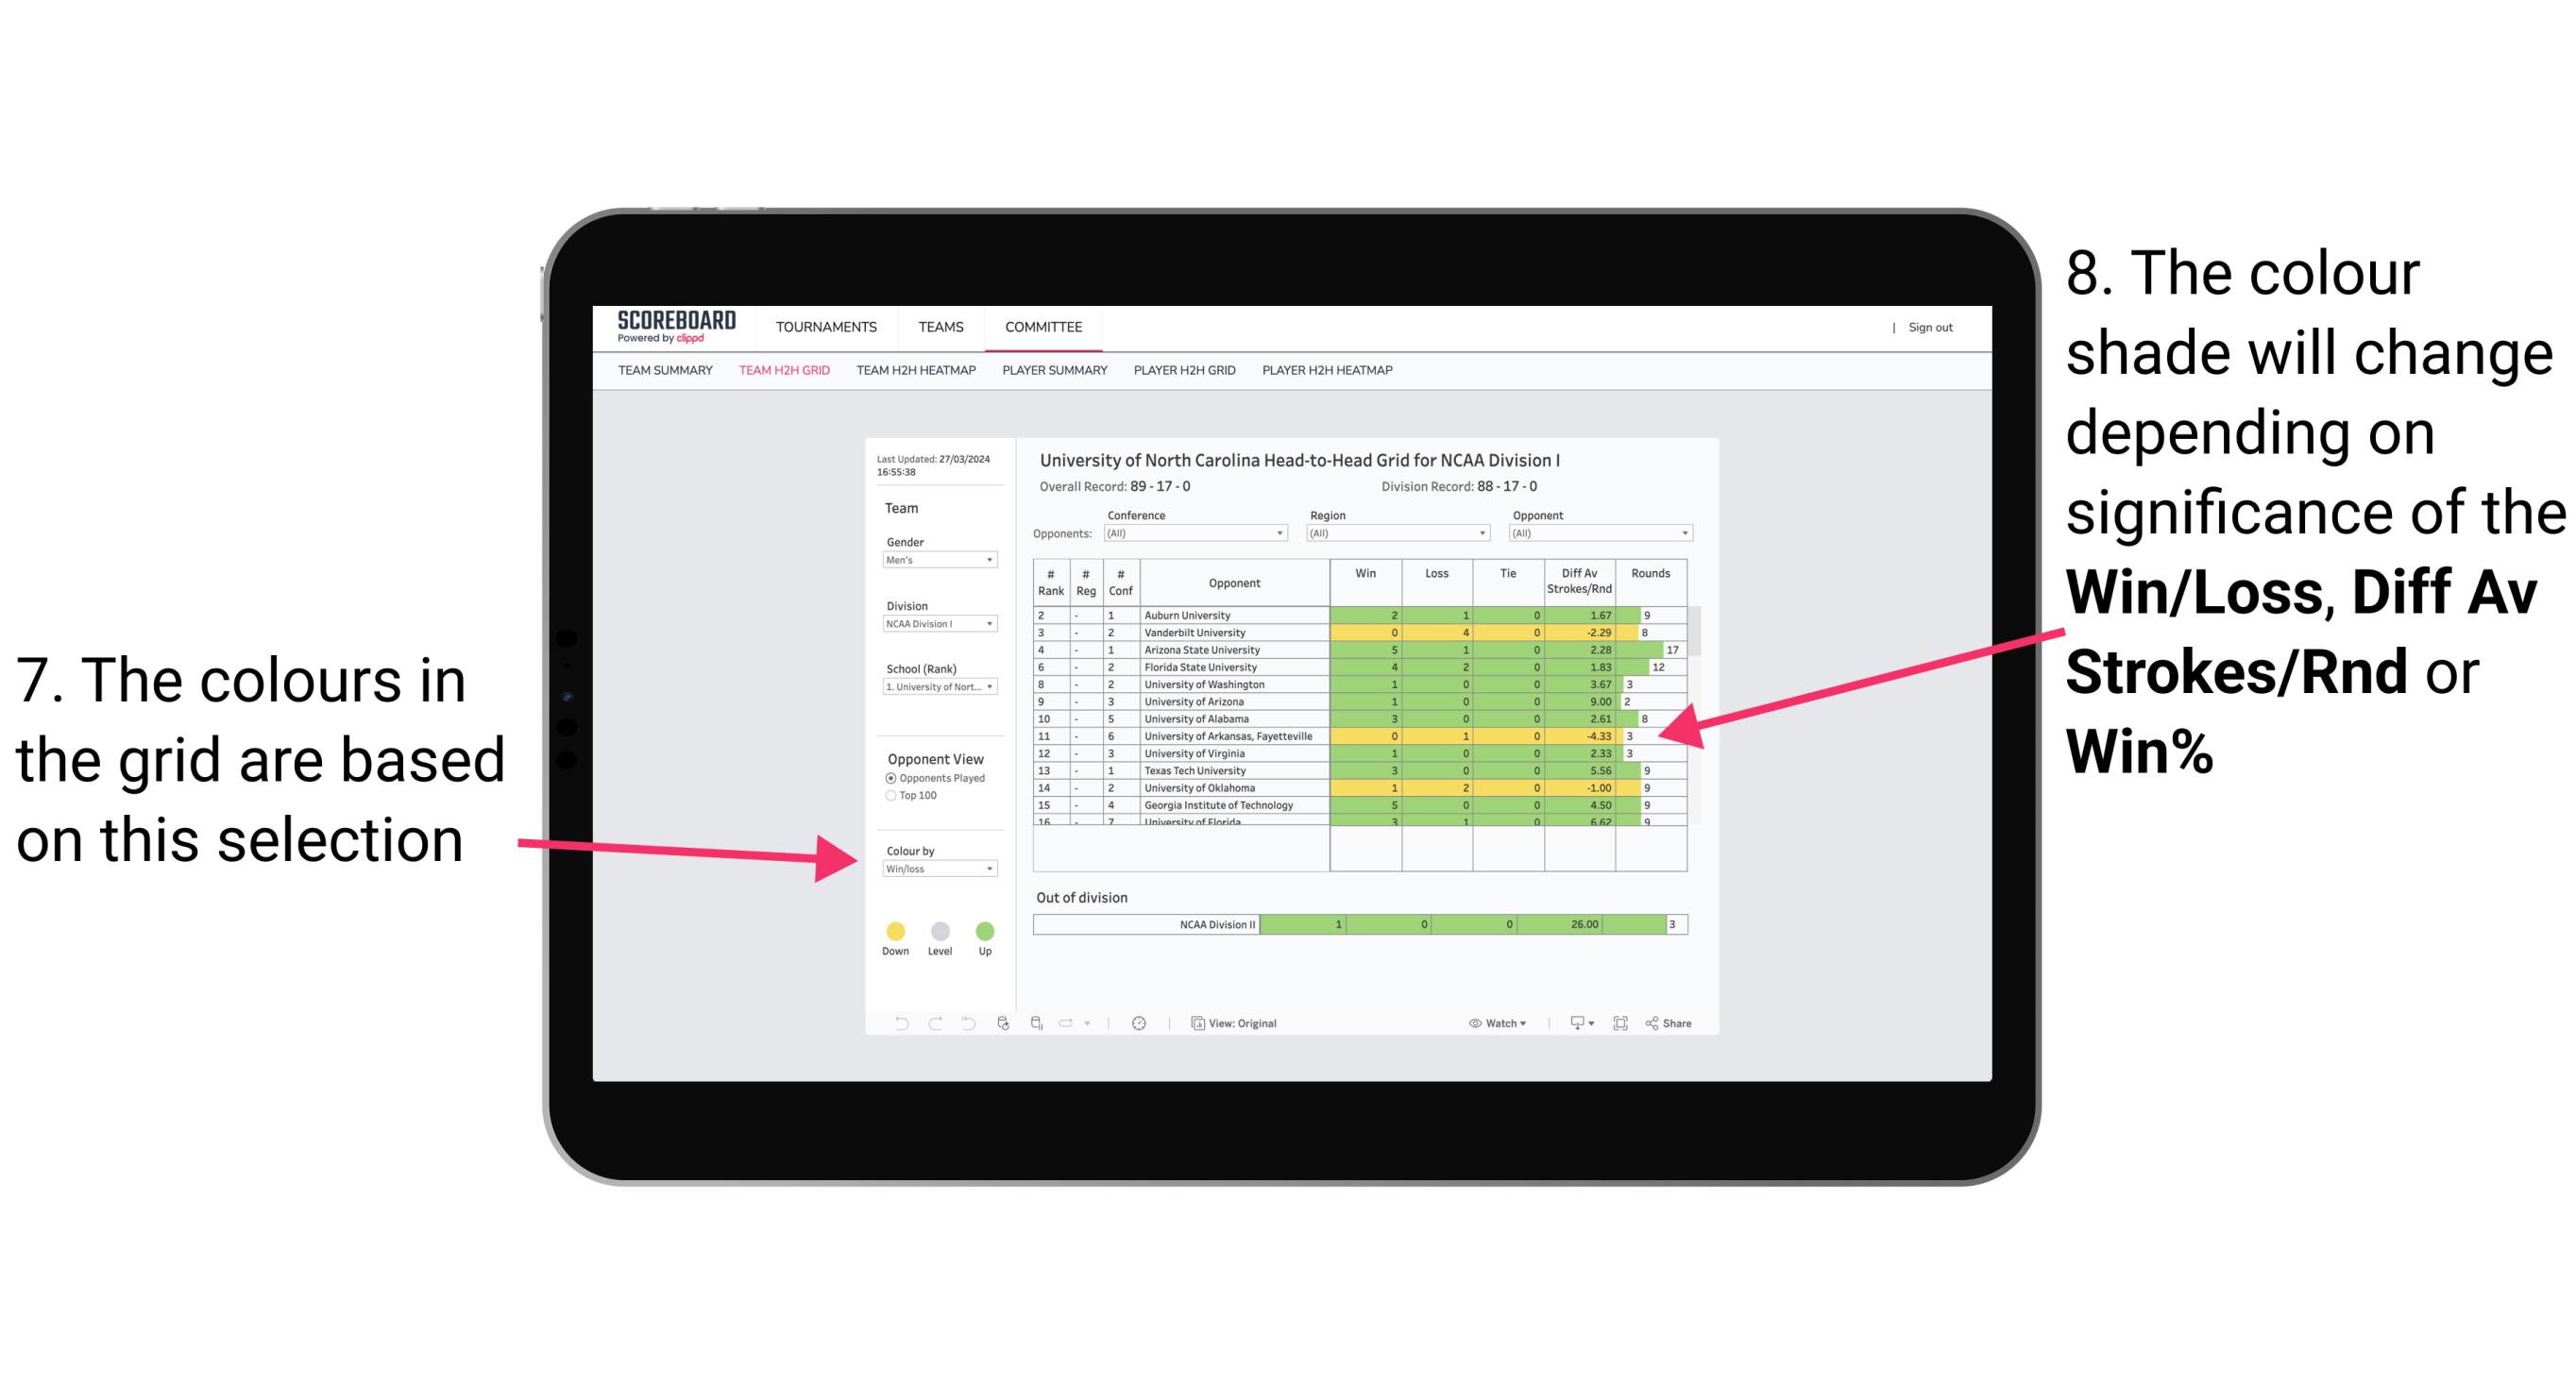Click the View Original icon

point(1195,1023)
